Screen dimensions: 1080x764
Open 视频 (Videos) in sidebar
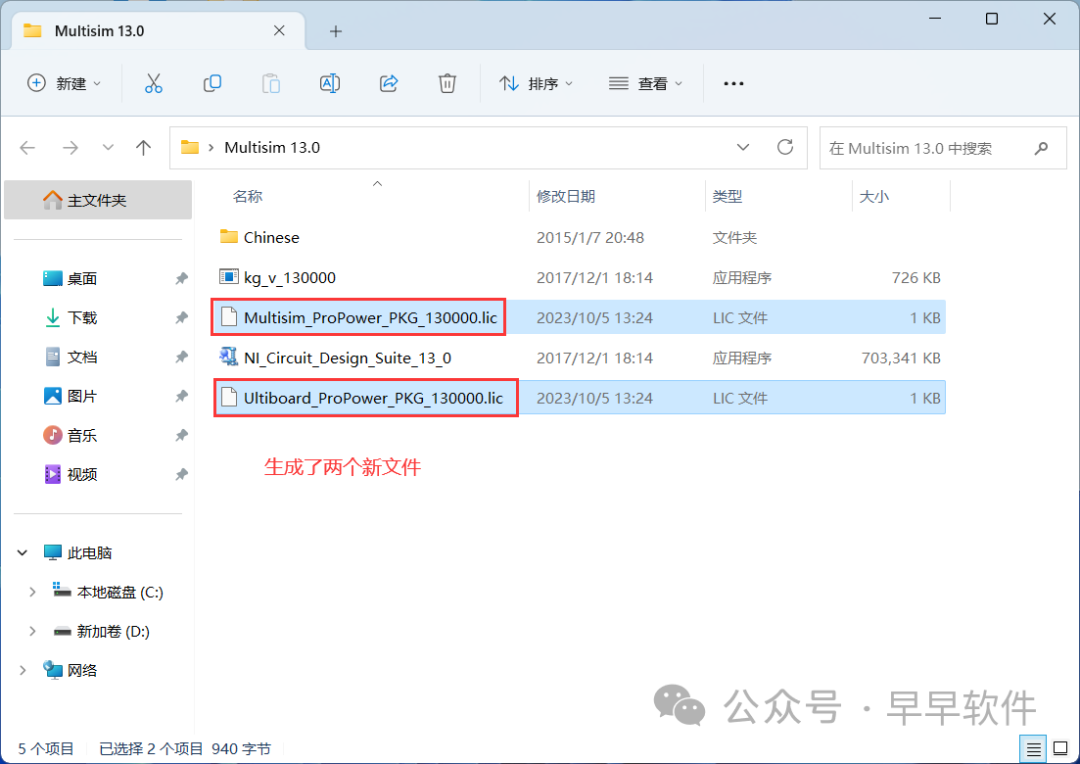(82, 475)
